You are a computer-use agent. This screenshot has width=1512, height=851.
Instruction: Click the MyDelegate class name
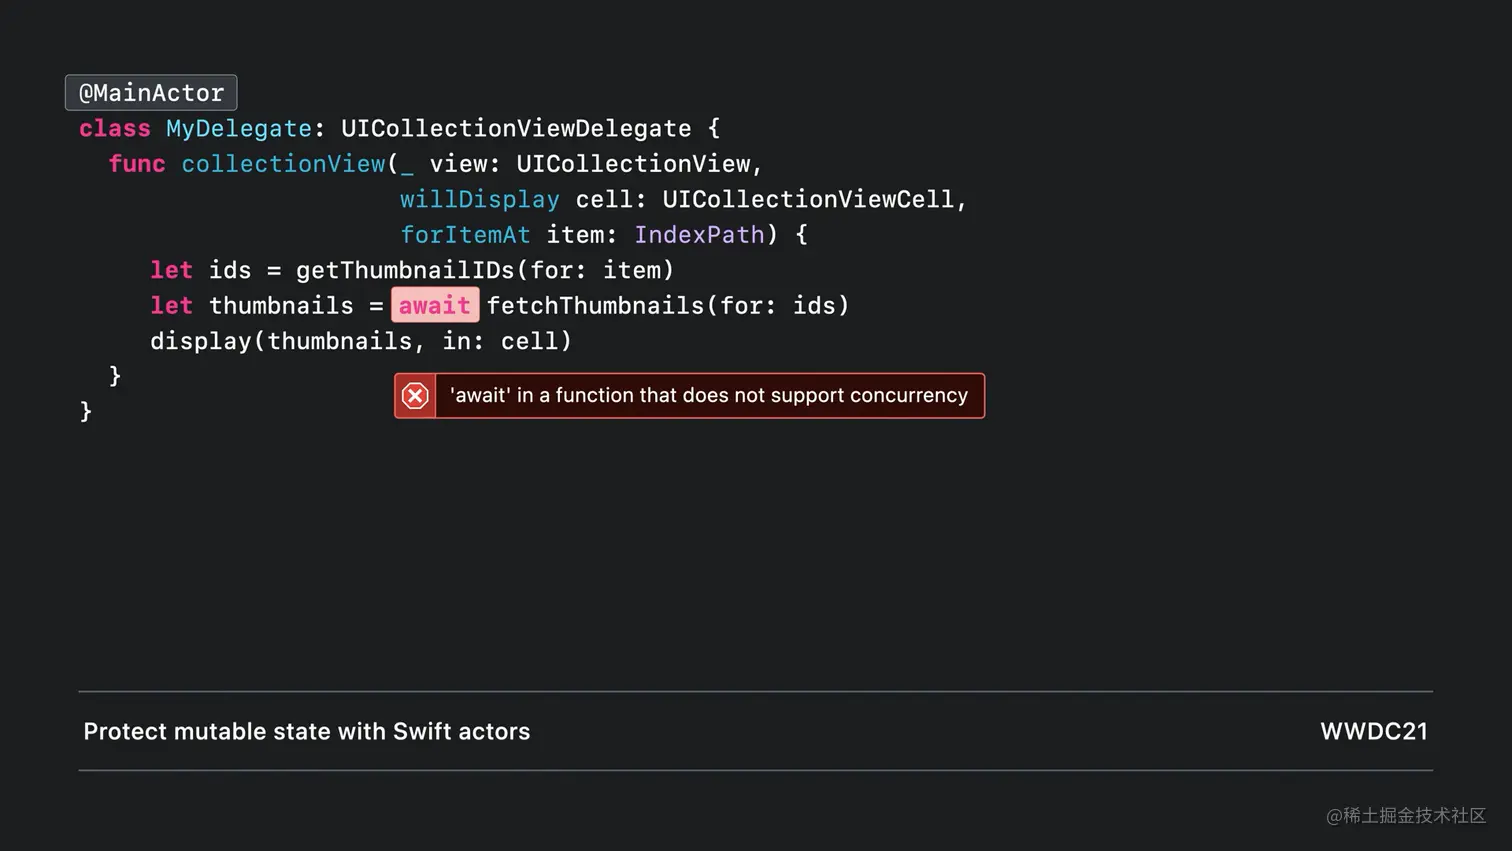coord(238,128)
